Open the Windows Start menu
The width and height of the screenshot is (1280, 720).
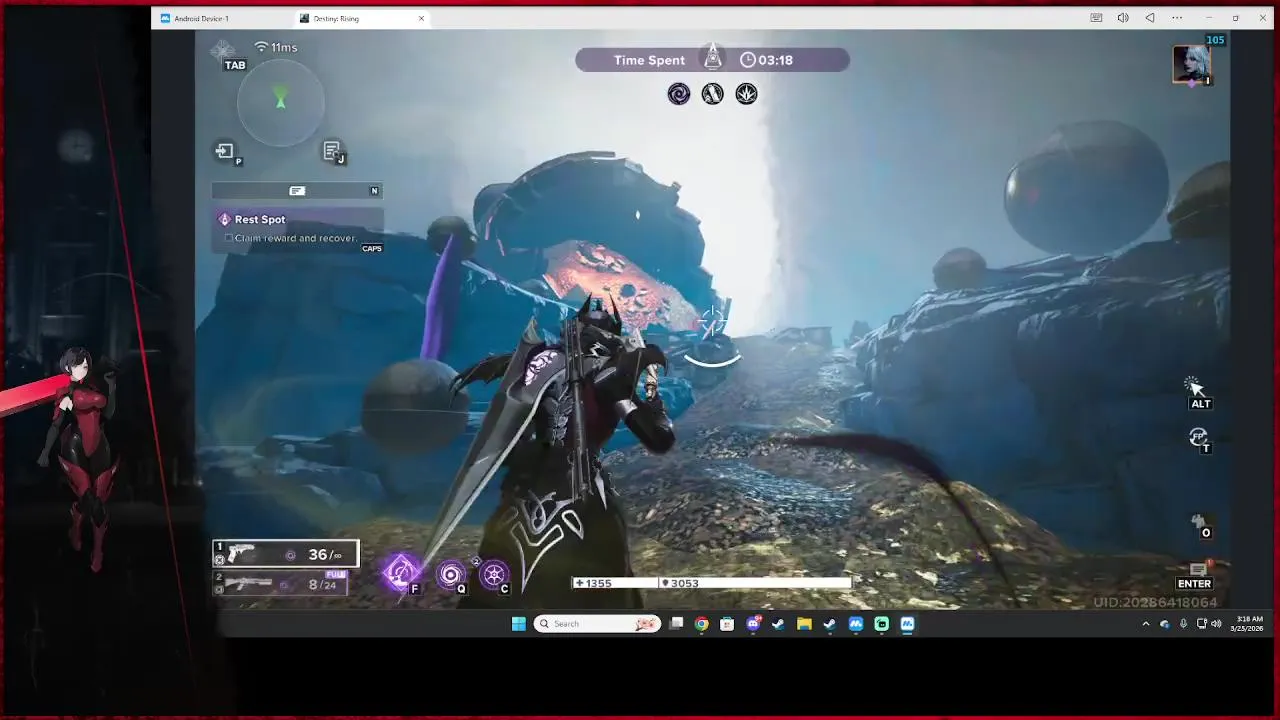coord(518,624)
